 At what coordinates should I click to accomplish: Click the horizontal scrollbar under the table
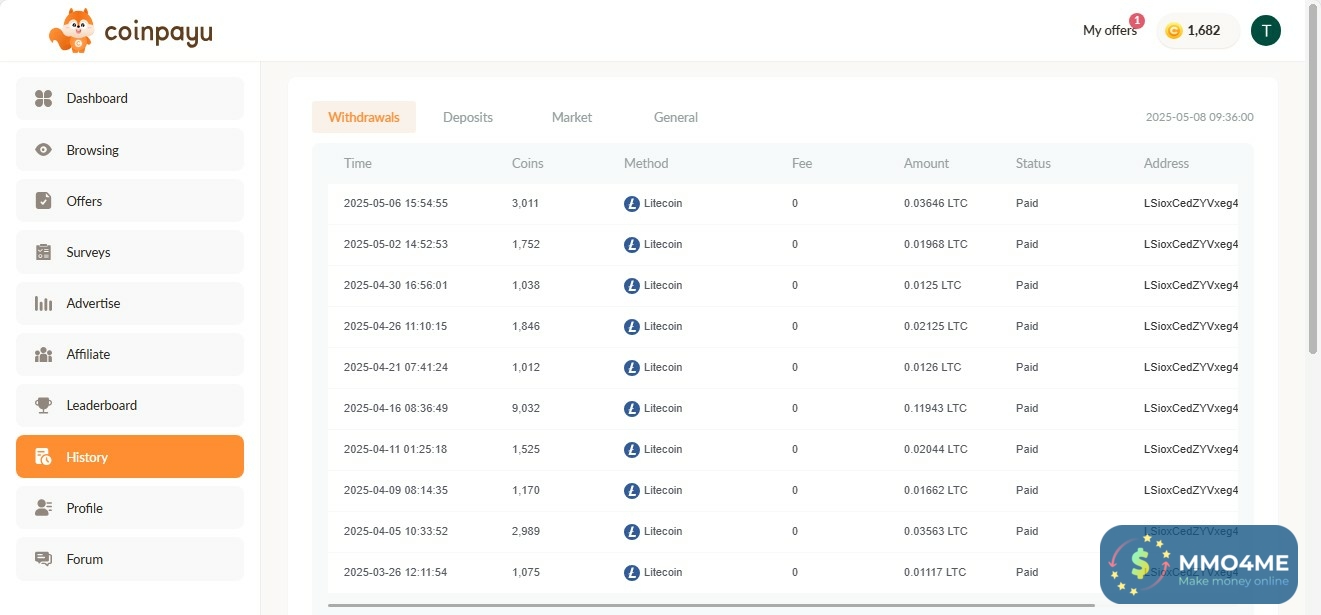[x=710, y=604]
